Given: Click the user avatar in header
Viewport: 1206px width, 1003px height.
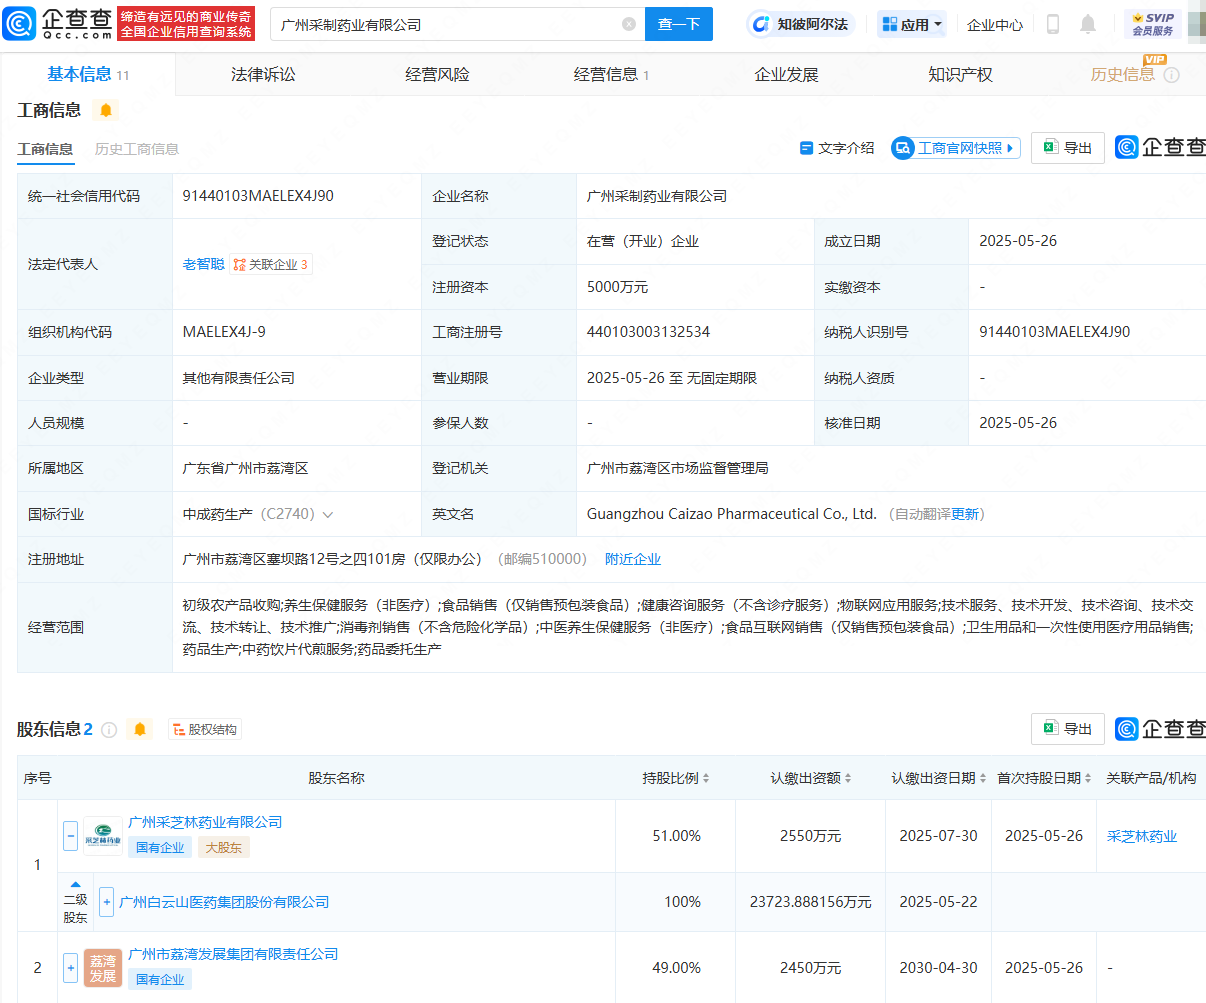Looking at the screenshot, I should (1196, 24).
